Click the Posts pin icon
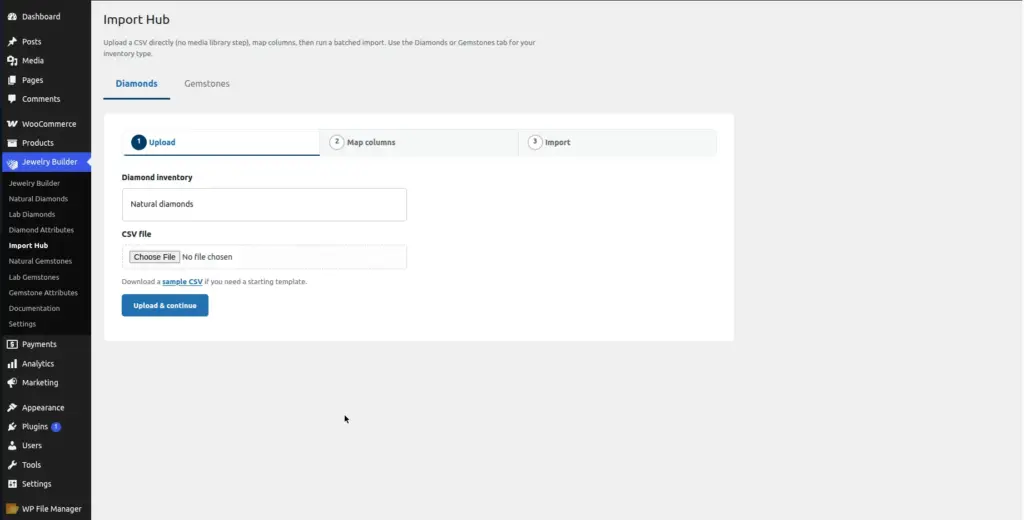Viewport: 1024px width, 520px height. tap(12, 41)
